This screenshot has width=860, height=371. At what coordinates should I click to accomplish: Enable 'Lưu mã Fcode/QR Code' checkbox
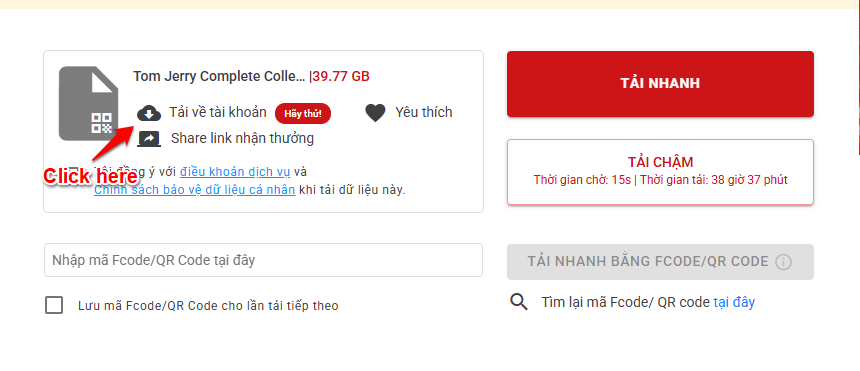click(54, 305)
